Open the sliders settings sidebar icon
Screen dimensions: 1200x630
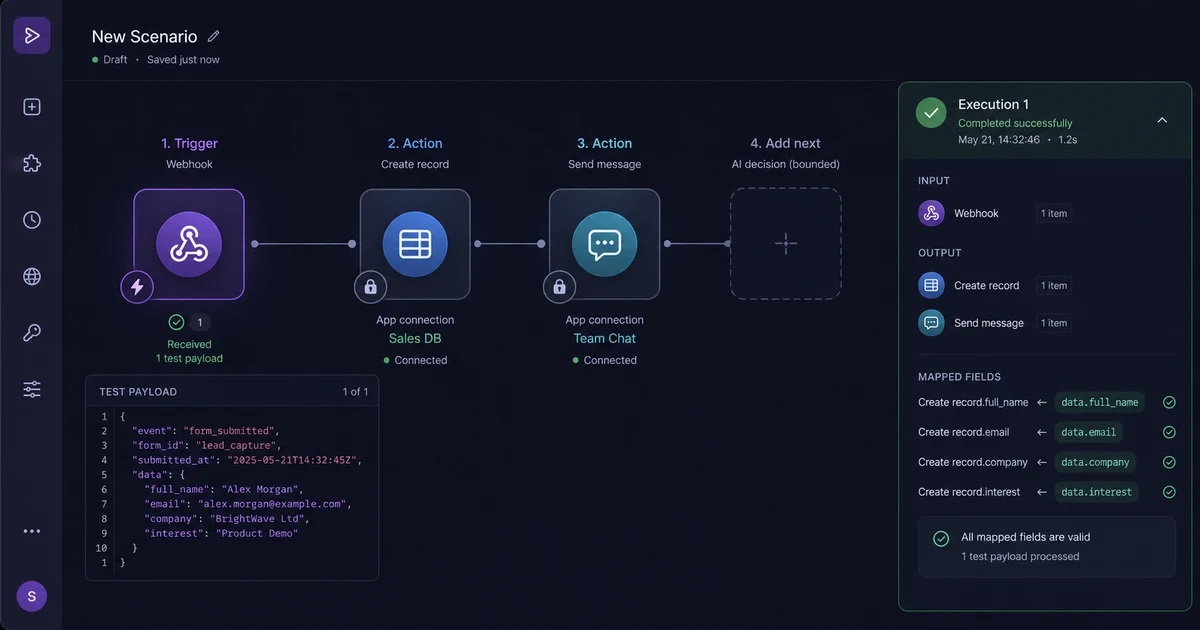[32, 390]
